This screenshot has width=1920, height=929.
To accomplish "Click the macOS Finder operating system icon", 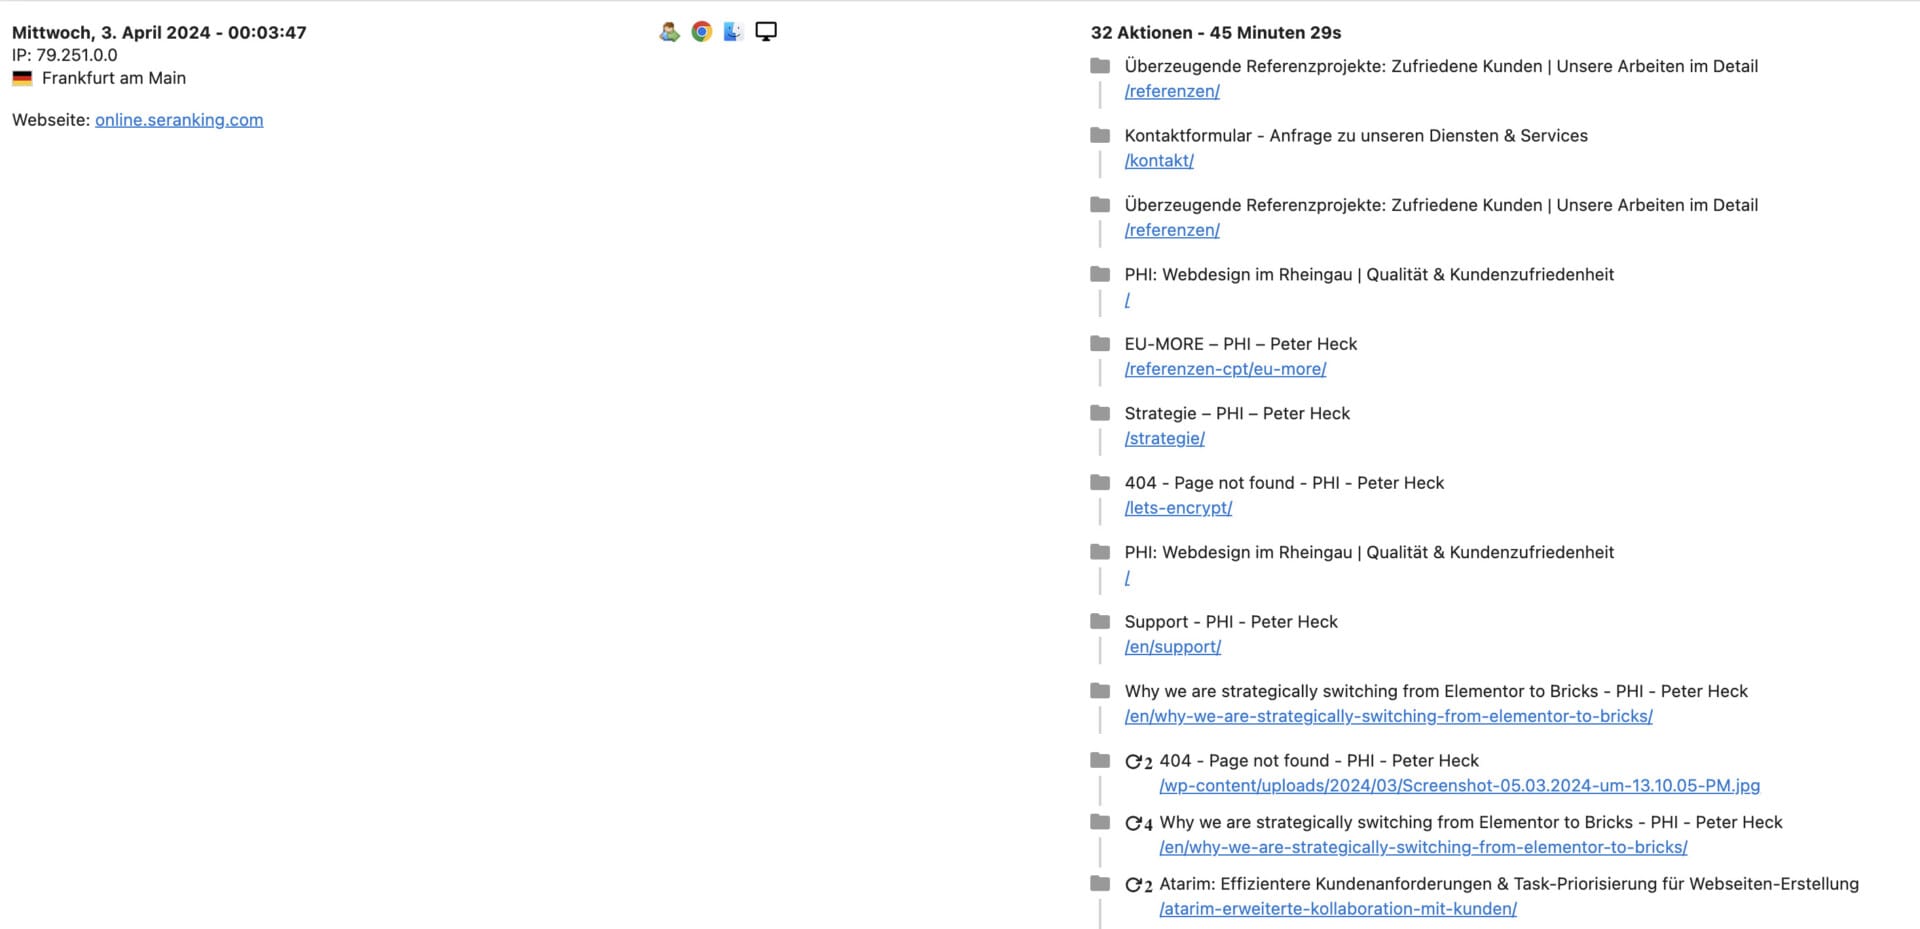I will pos(732,31).
